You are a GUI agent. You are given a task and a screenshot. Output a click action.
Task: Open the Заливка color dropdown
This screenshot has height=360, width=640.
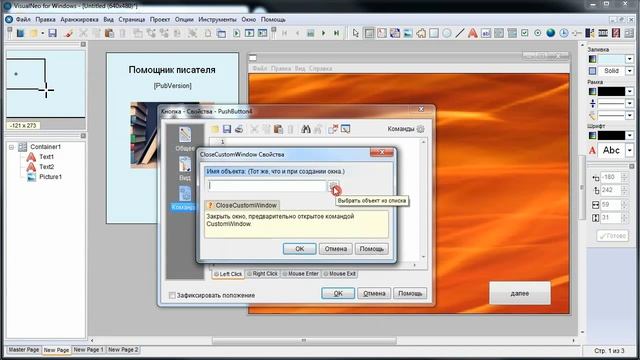tap(629, 59)
